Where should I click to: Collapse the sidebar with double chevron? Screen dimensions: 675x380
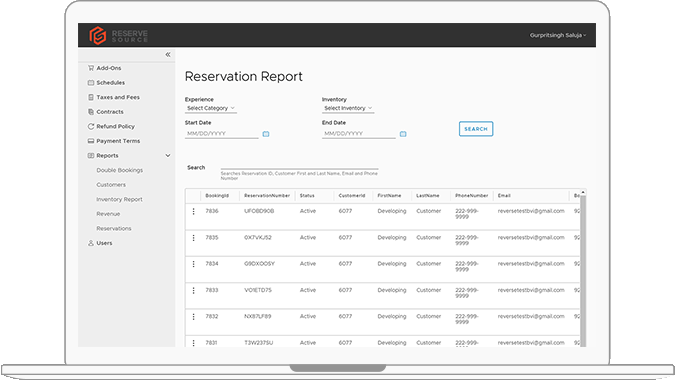click(x=168, y=55)
